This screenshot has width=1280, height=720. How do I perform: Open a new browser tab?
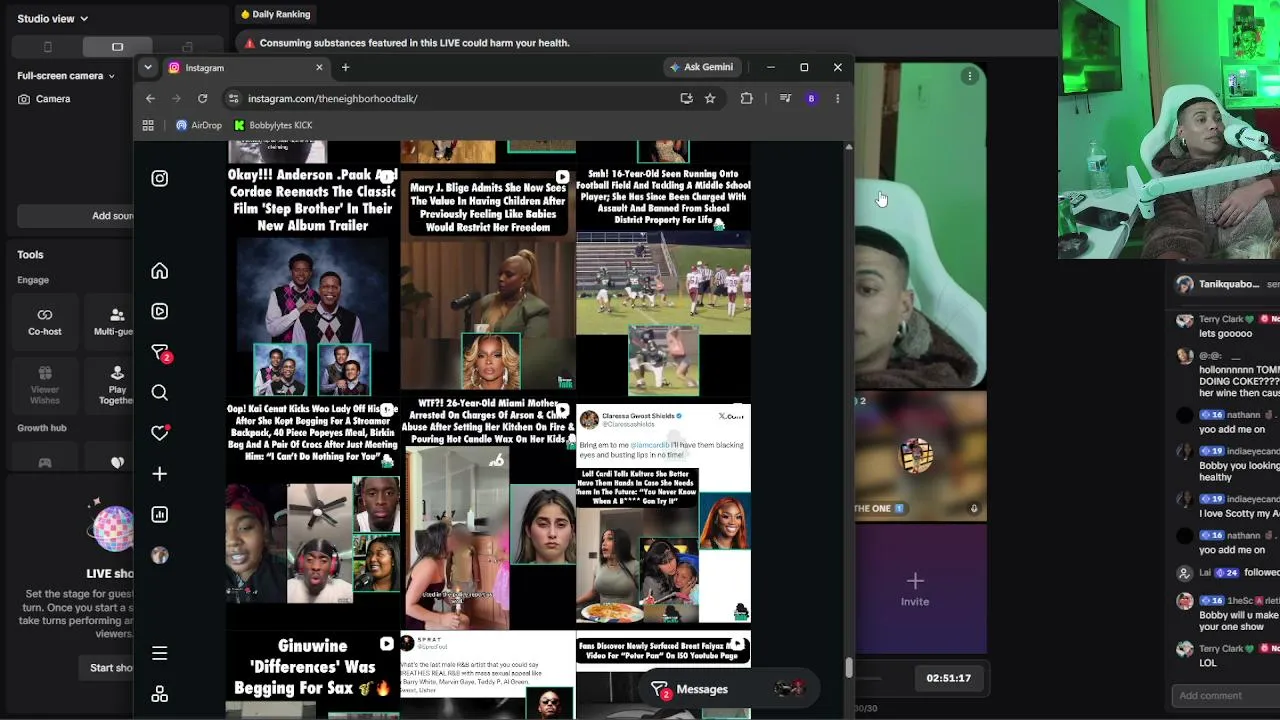(345, 67)
